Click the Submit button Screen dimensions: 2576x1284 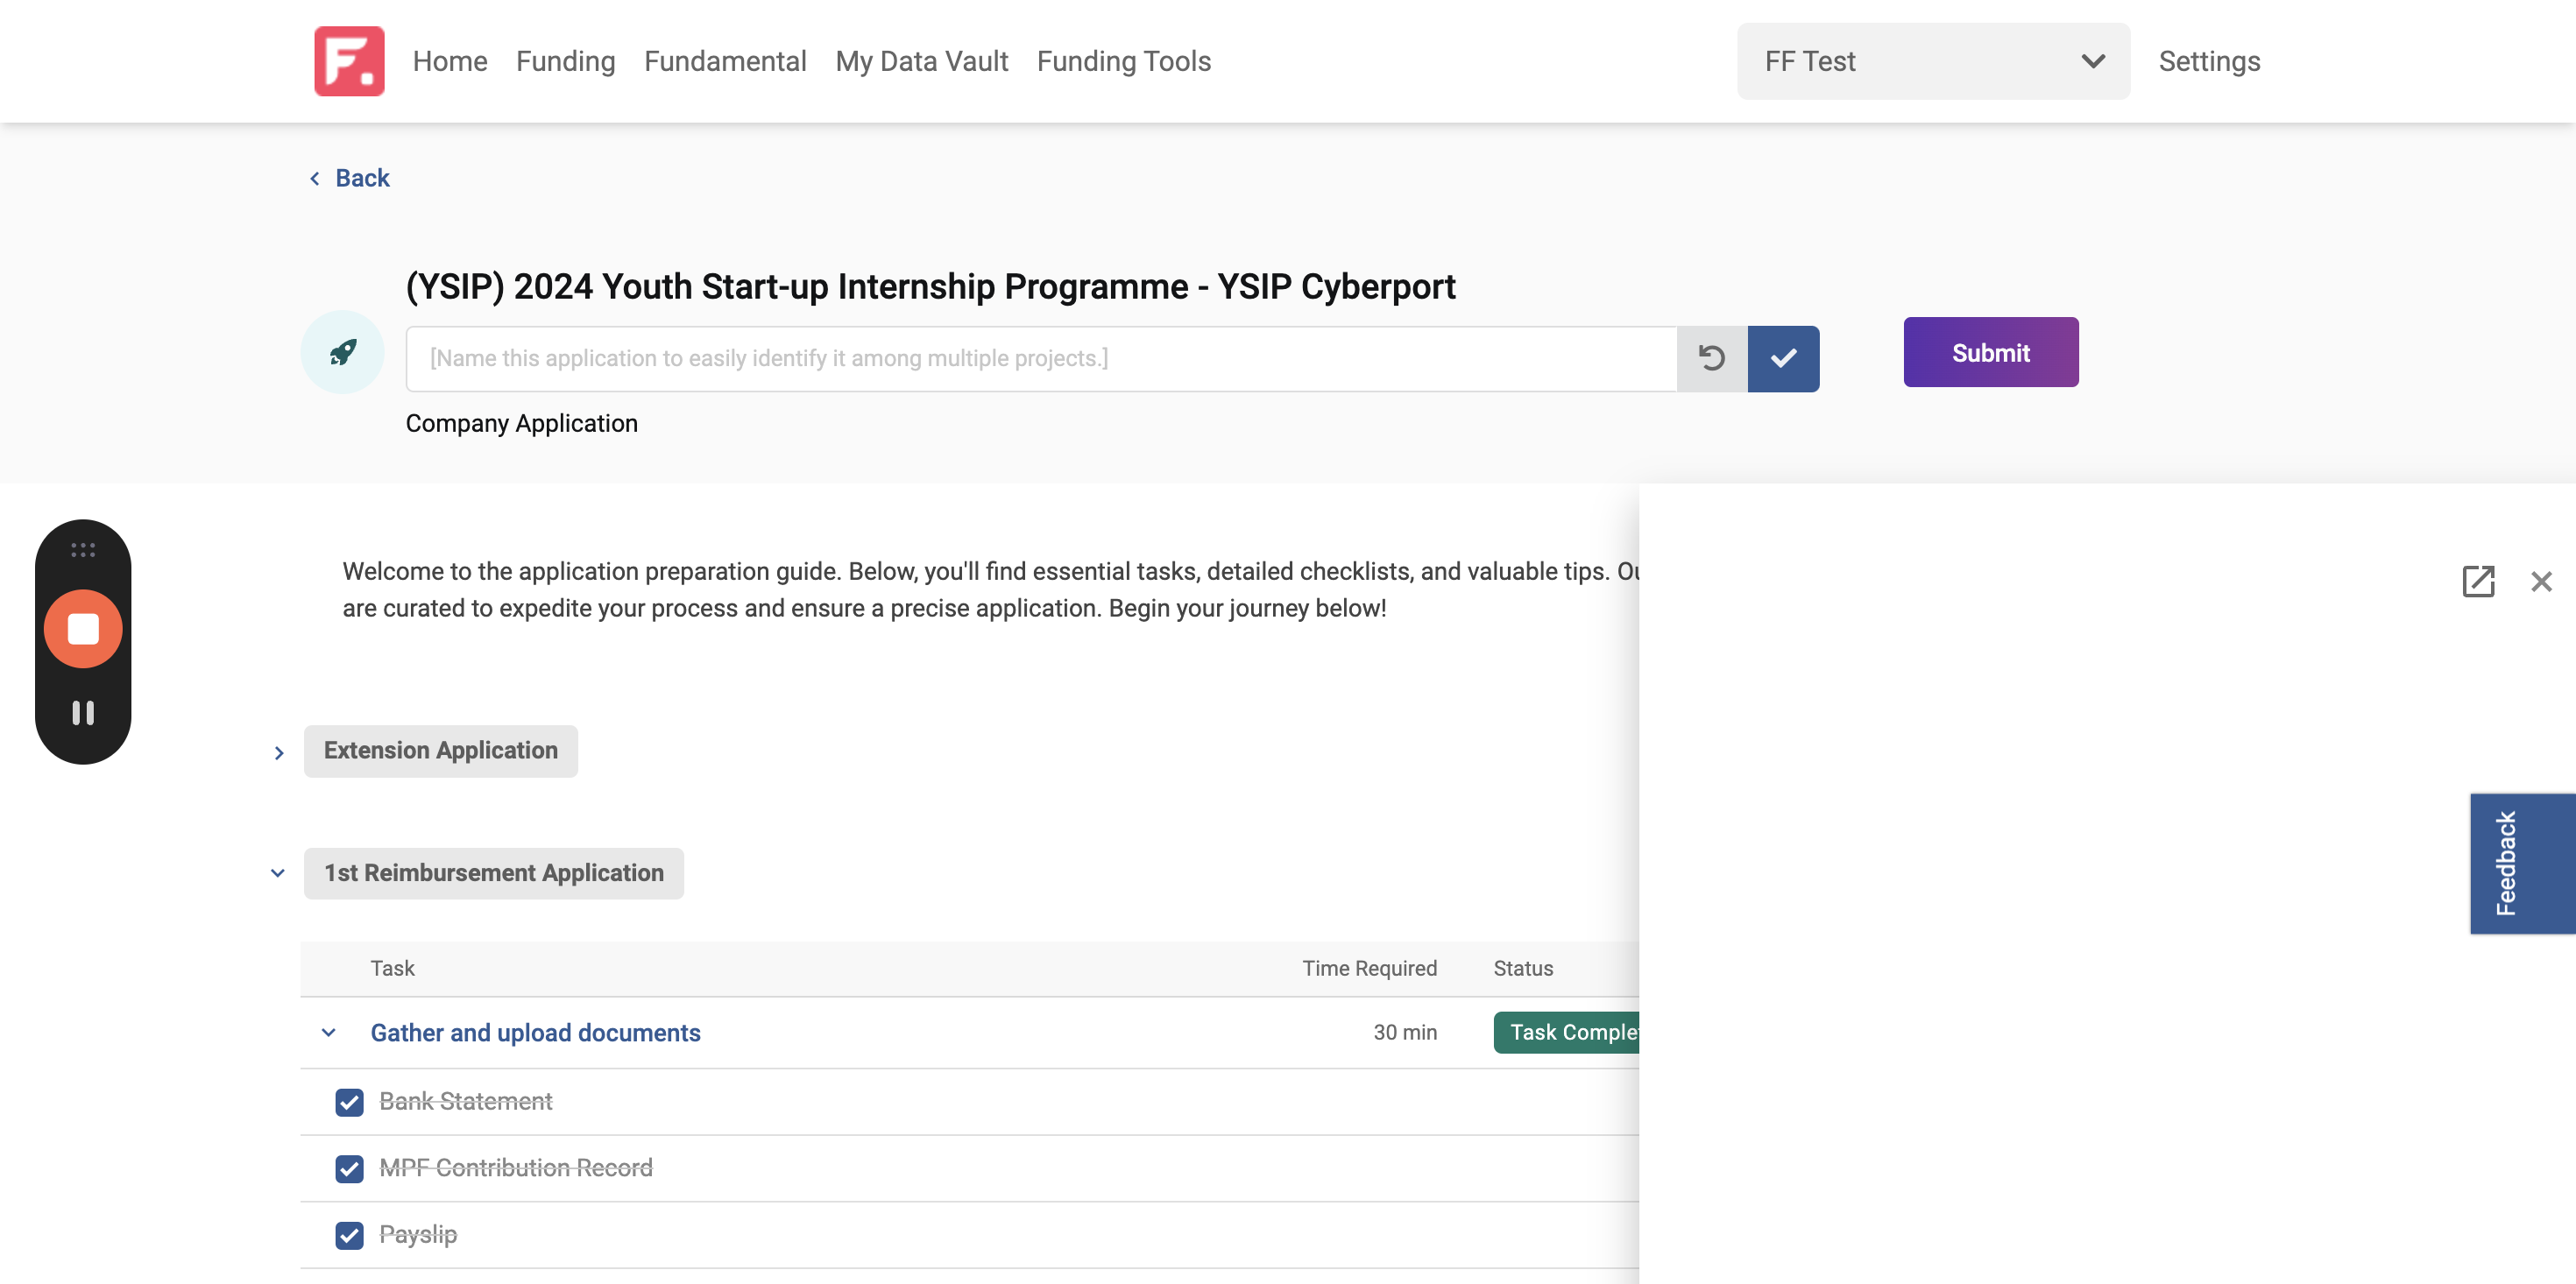1991,352
